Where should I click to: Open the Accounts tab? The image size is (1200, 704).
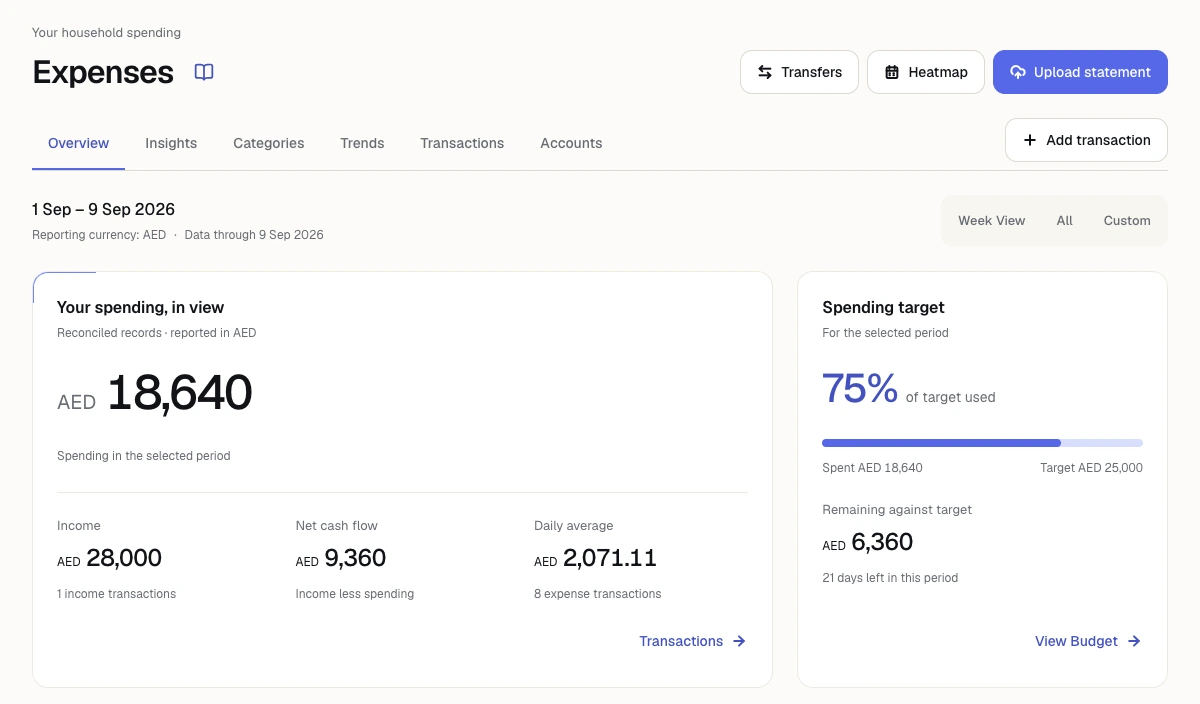[571, 143]
